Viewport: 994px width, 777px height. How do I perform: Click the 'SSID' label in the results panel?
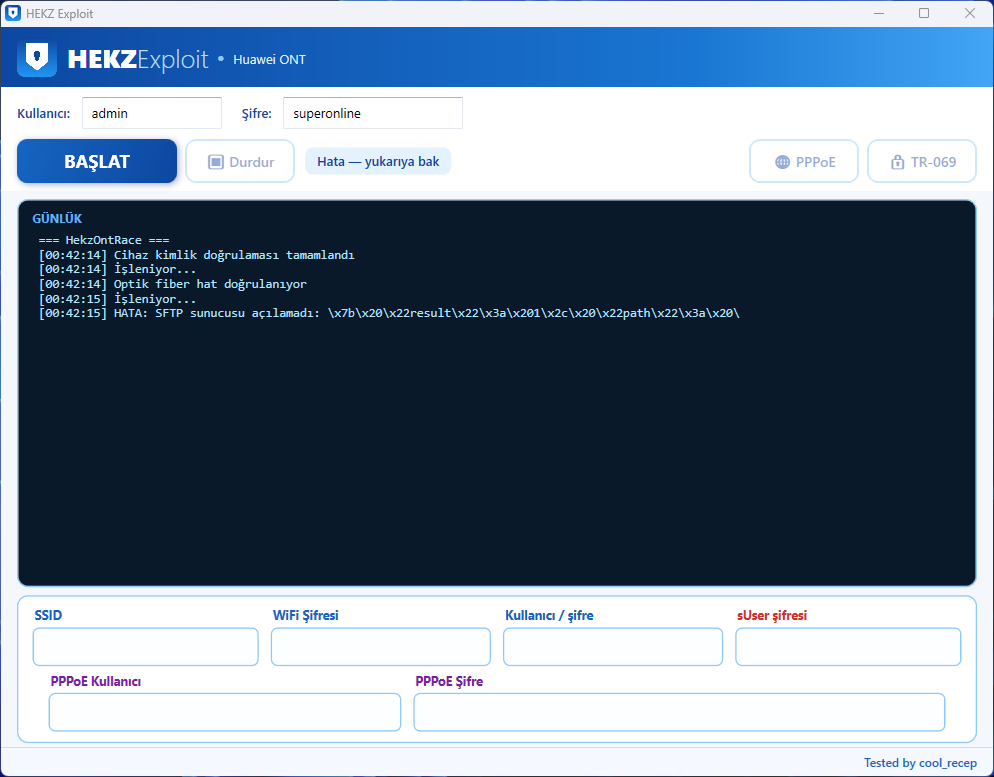click(x=48, y=615)
